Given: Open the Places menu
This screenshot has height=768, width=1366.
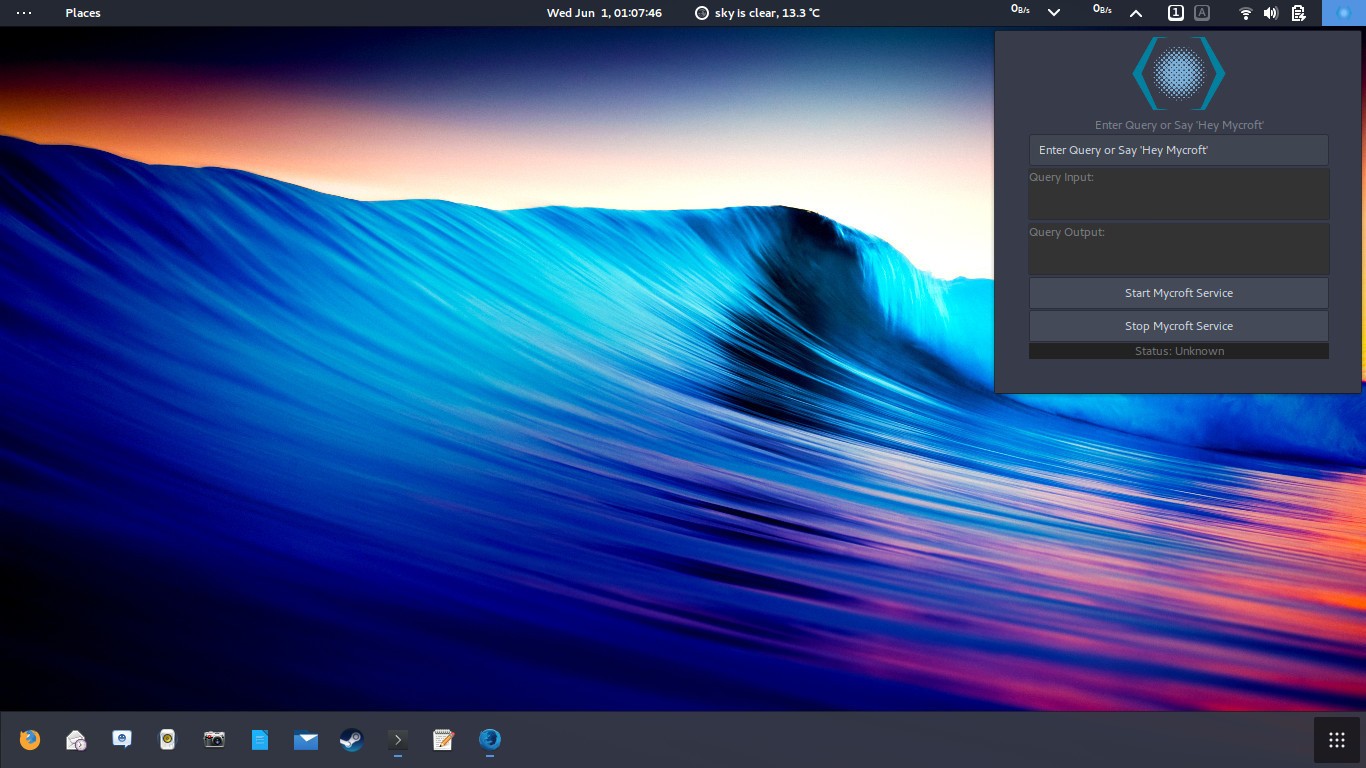Looking at the screenshot, I should (83, 13).
